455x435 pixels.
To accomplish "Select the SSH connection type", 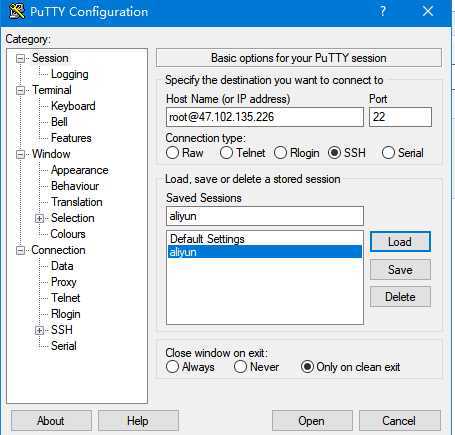I will pos(334,153).
